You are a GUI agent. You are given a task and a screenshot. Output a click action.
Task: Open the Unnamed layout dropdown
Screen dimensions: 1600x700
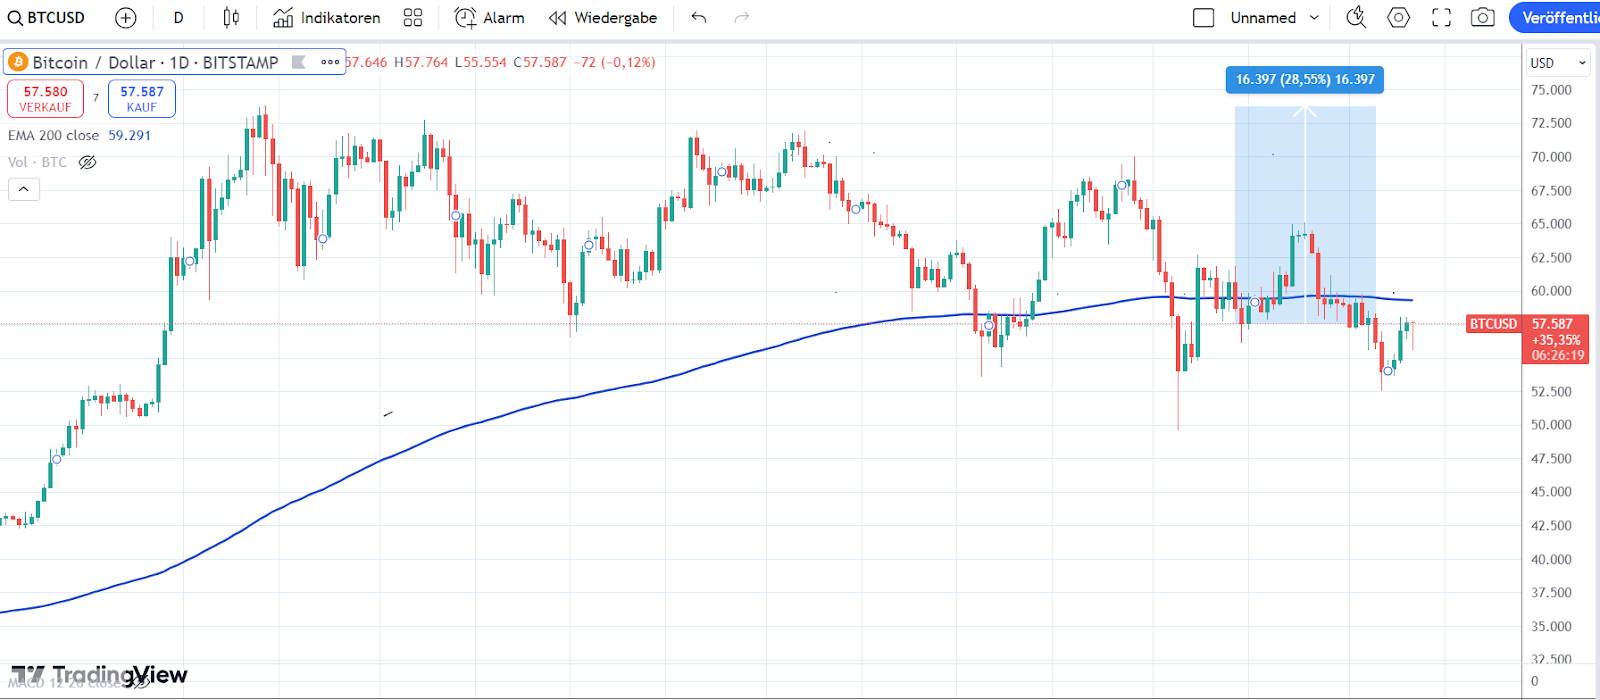1275,18
